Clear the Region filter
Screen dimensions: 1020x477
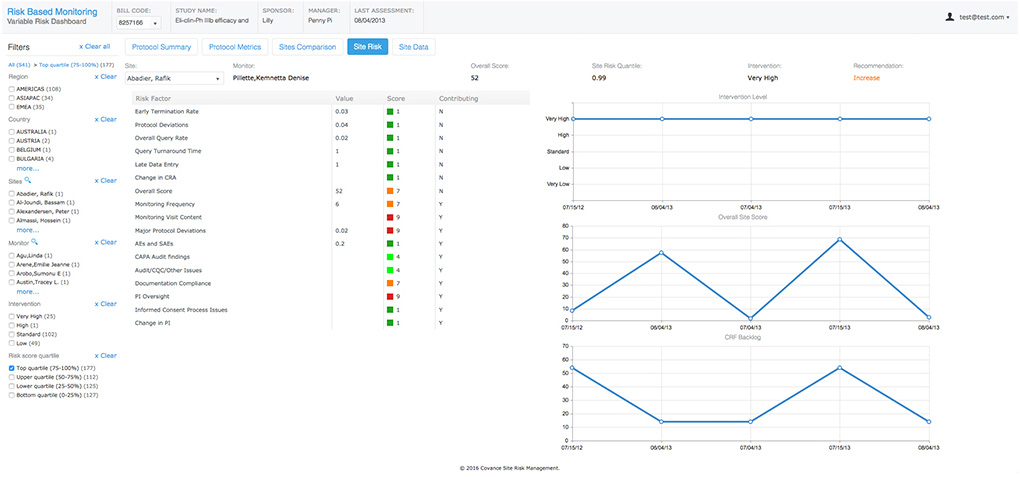[x=105, y=77]
